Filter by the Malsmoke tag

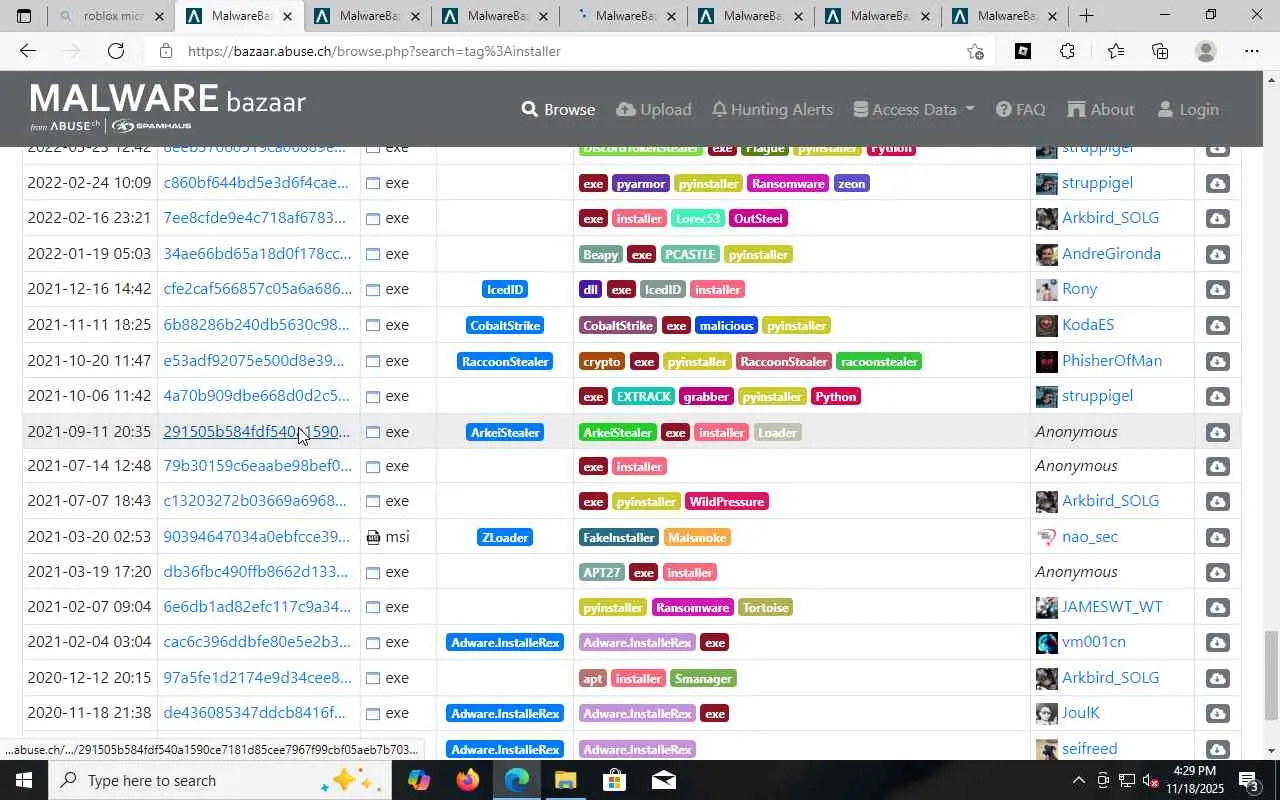pos(697,538)
